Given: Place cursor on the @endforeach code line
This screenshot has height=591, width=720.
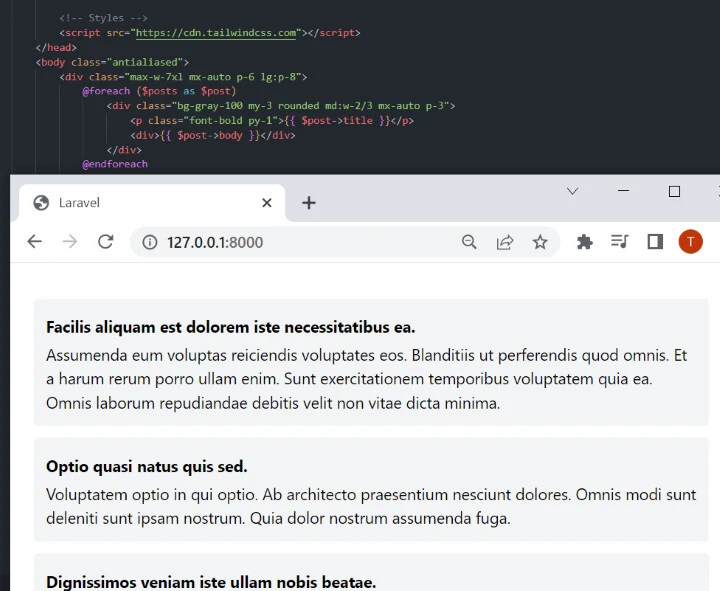Looking at the screenshot, I should click(x=115, y=164).
